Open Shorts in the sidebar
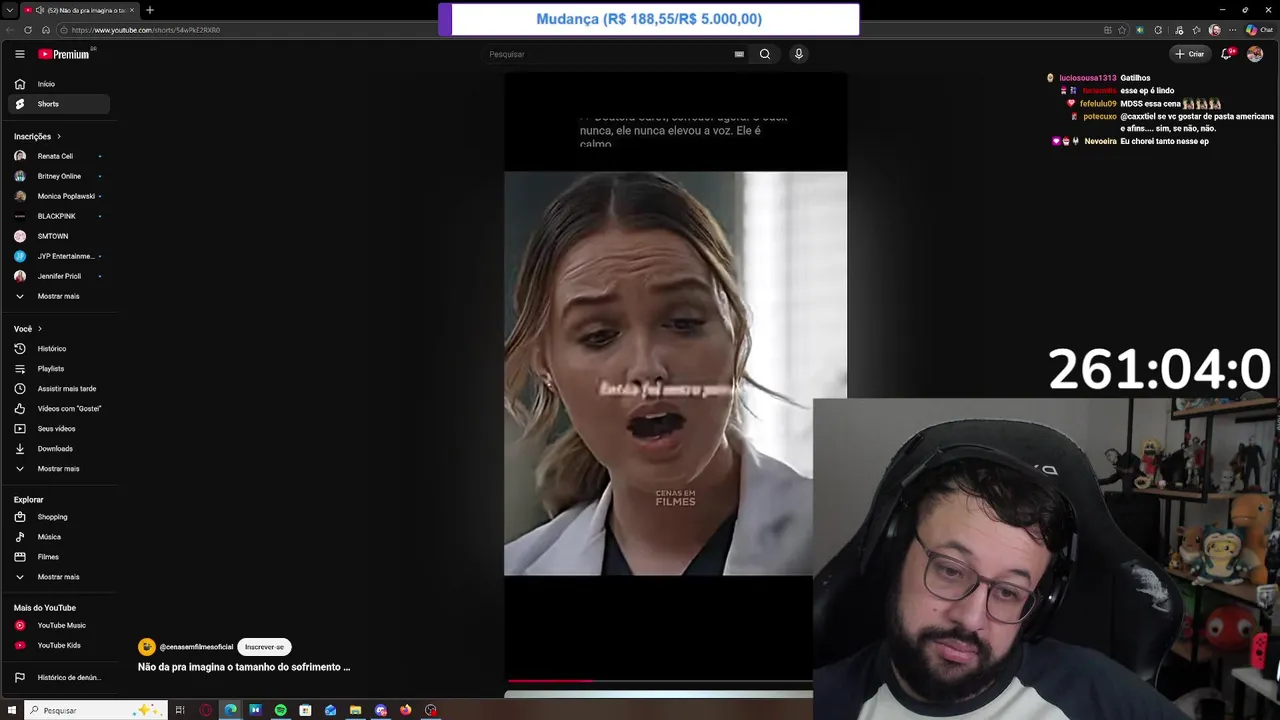Viewport: 1280px width, 720px height. (58, 104)
